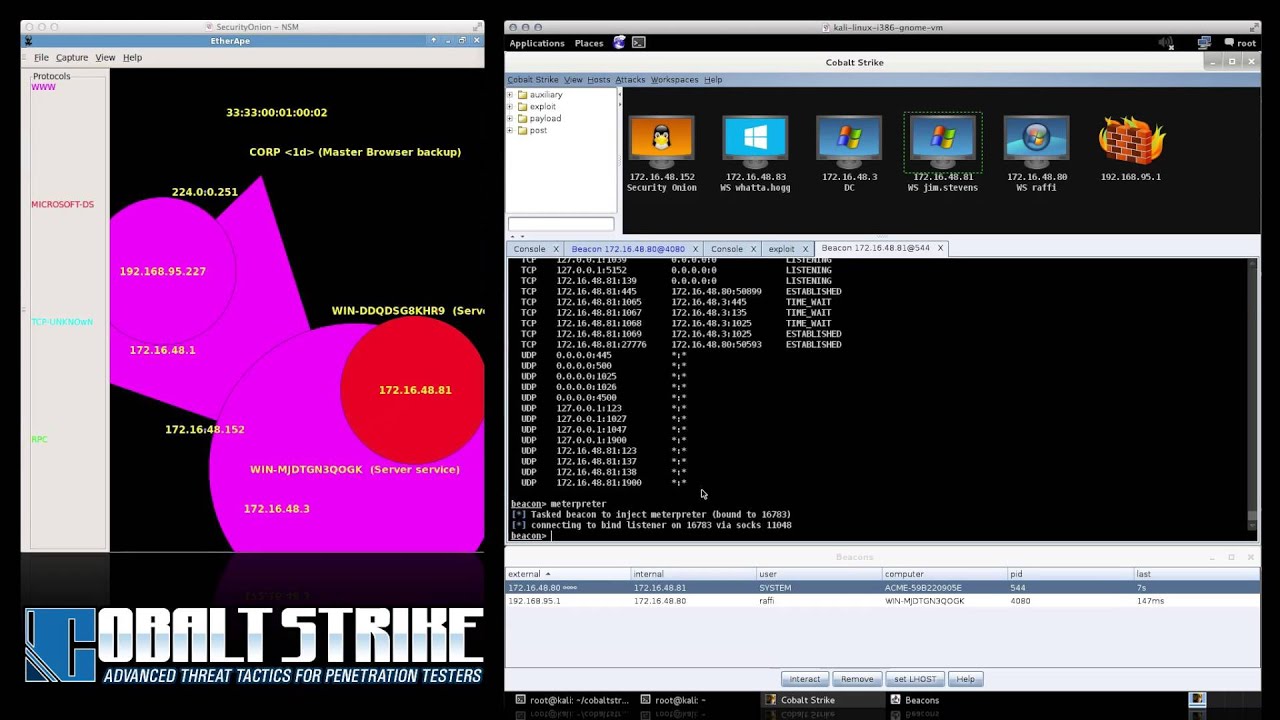Open the Attacks menu
The height and width of the screenshot is (720, 1280).
click(x=630, y=80)
